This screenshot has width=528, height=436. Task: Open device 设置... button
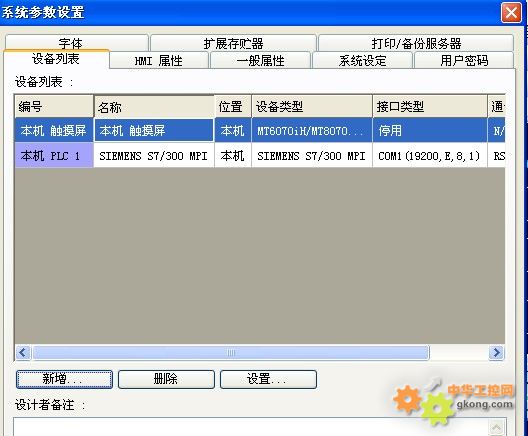(x=268, y=379)
